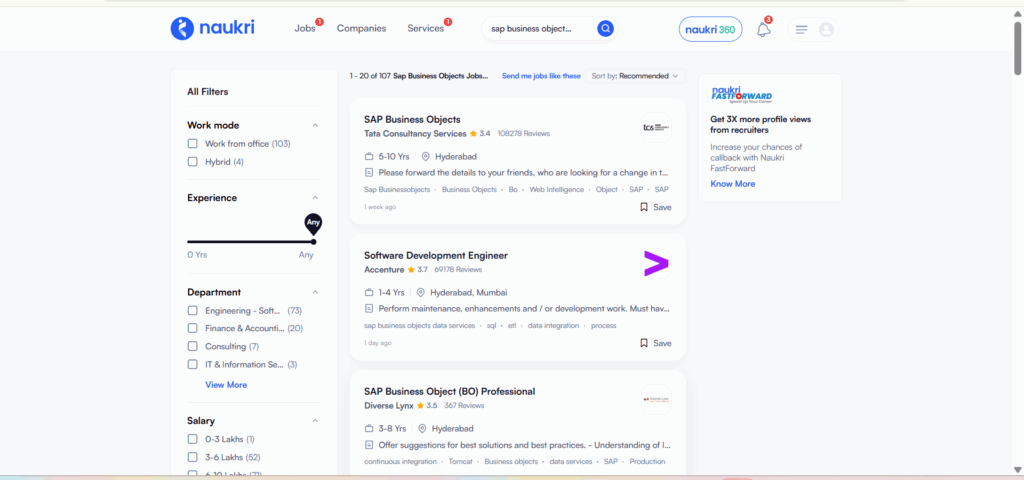Click the experience slider track
This screenshot has height=480, width=1024.
pos(250,242)
